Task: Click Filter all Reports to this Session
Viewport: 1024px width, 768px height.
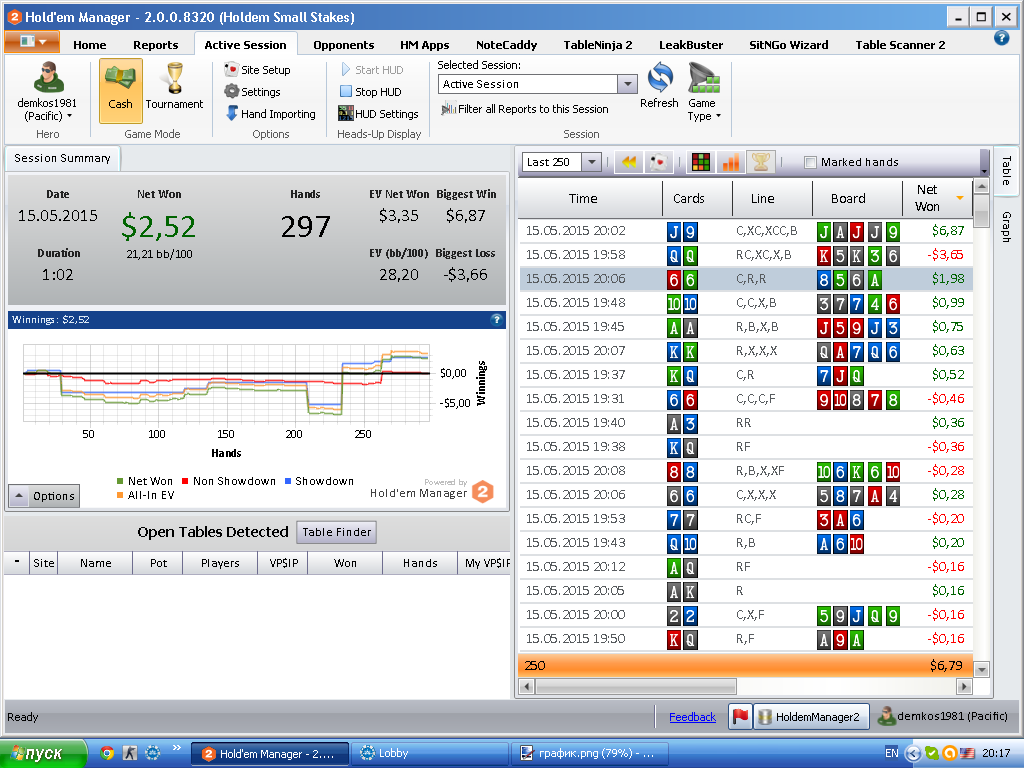Action: point(525,109)
